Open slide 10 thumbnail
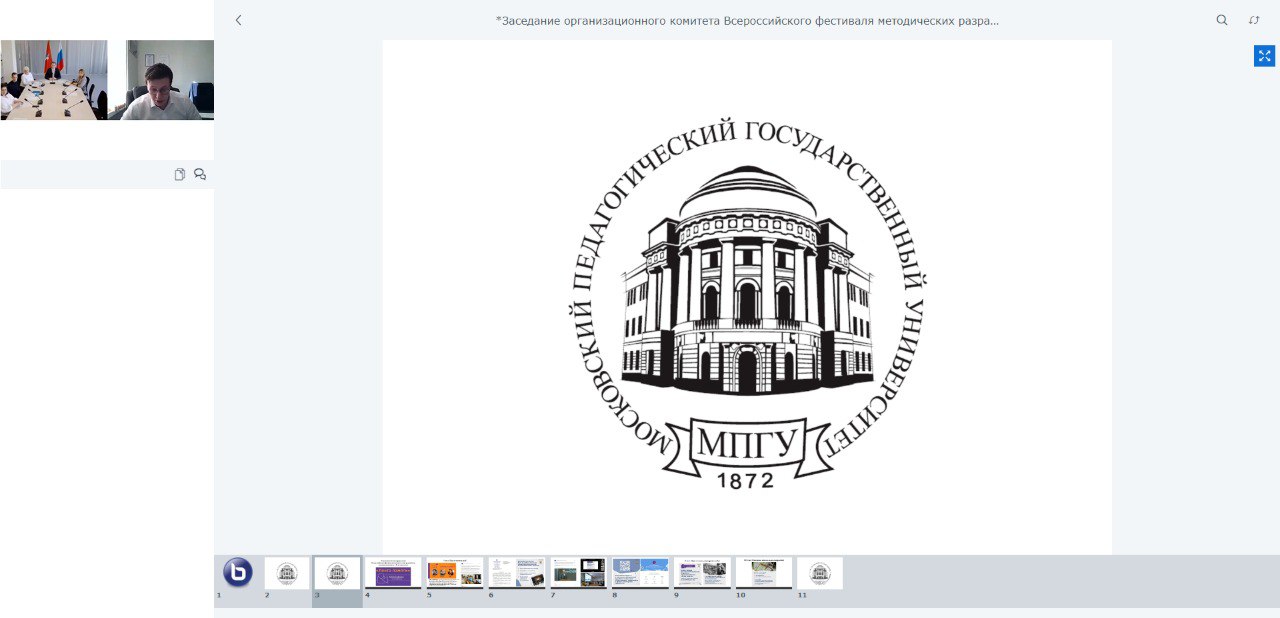The height and width of the screenshot is (618, 1280). point(764,573)
